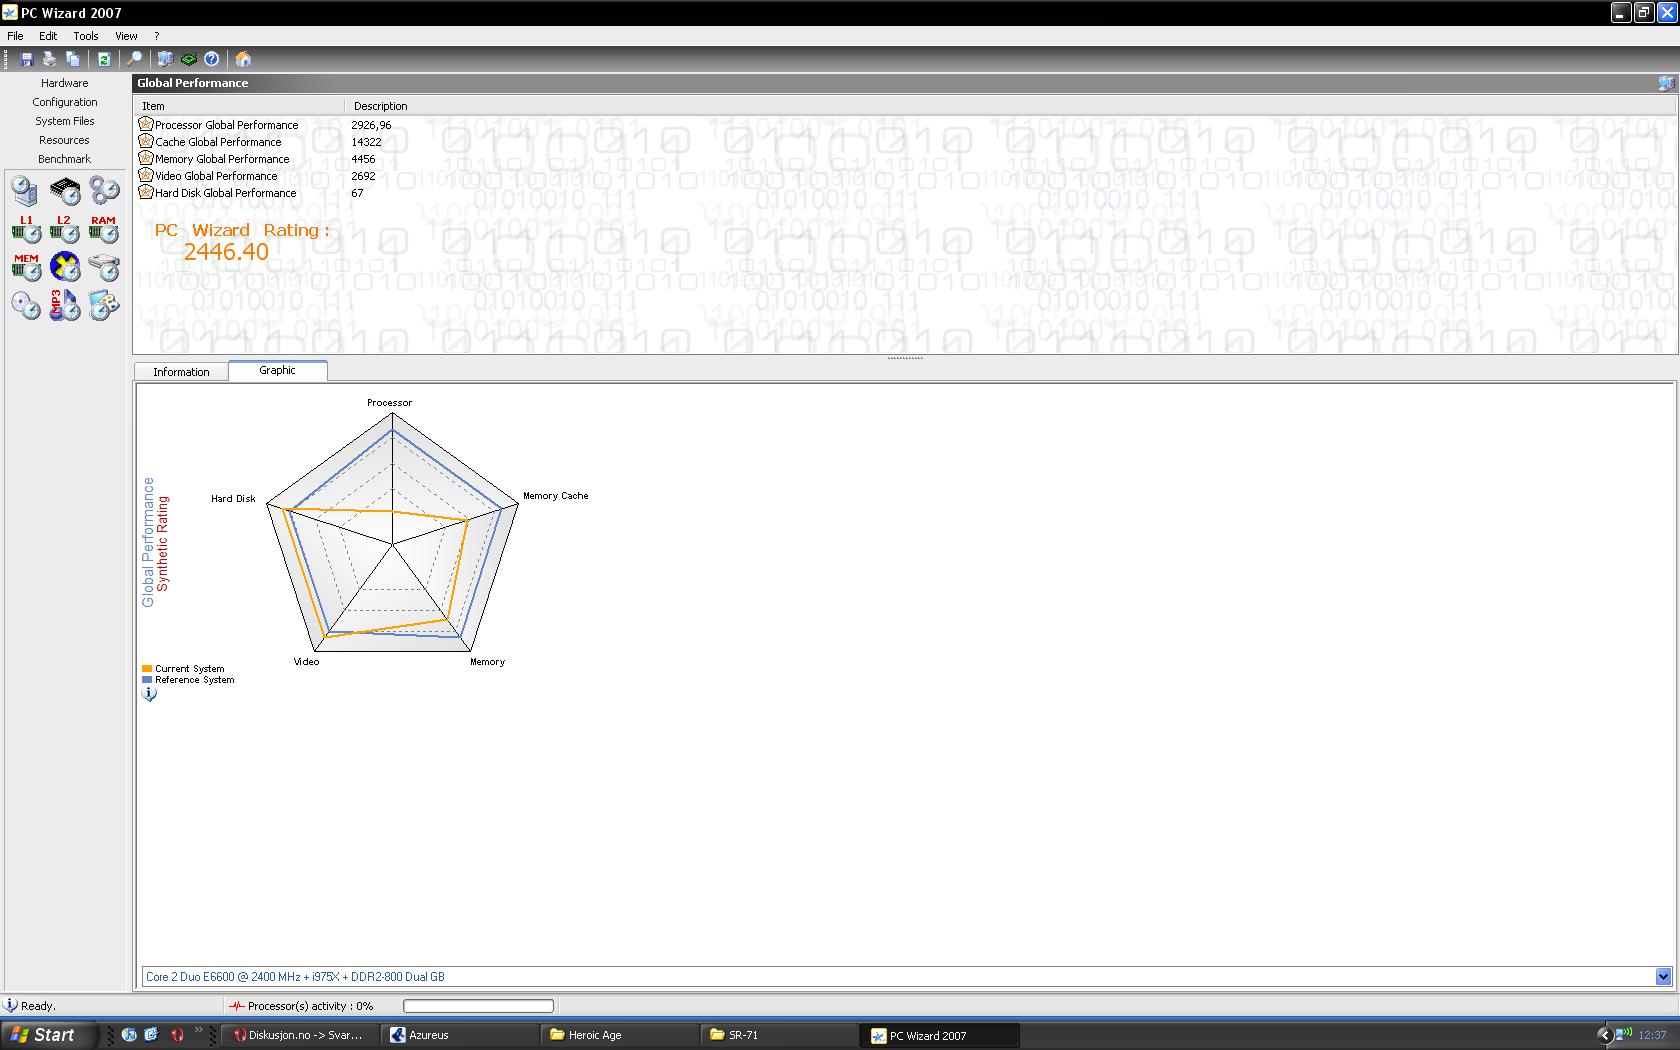Screen dimensions: 1680x1050
Task: Open the Edit menu
Action: [x=48, y=36]
